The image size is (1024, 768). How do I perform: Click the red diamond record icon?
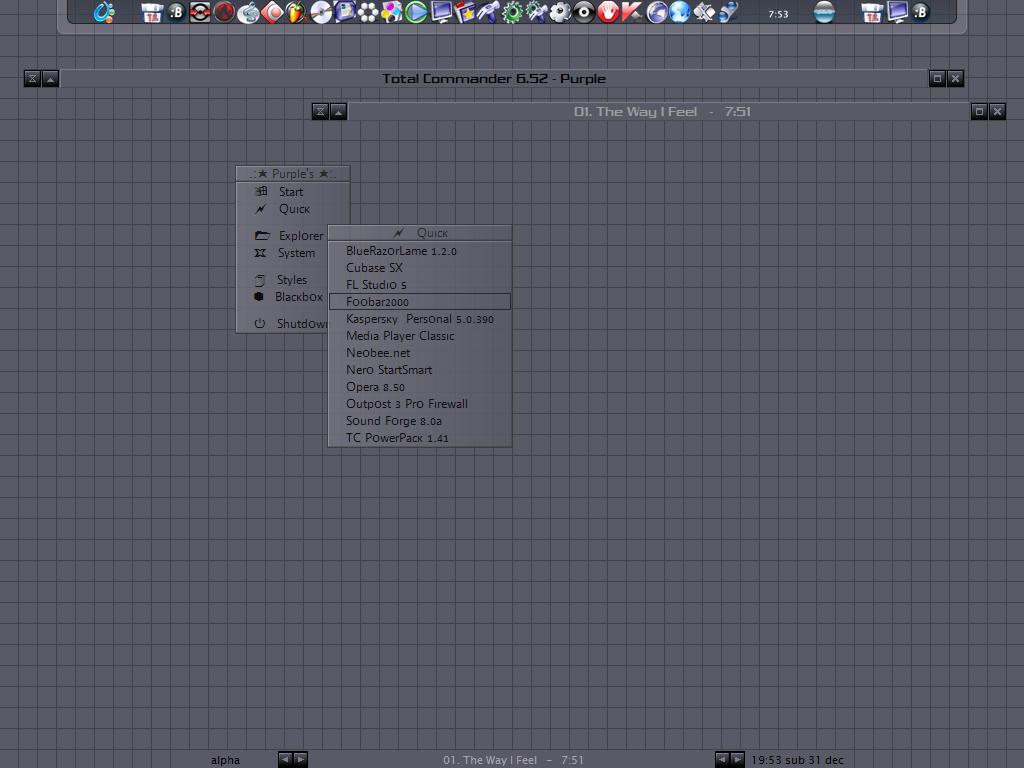[x=272, y=12]
